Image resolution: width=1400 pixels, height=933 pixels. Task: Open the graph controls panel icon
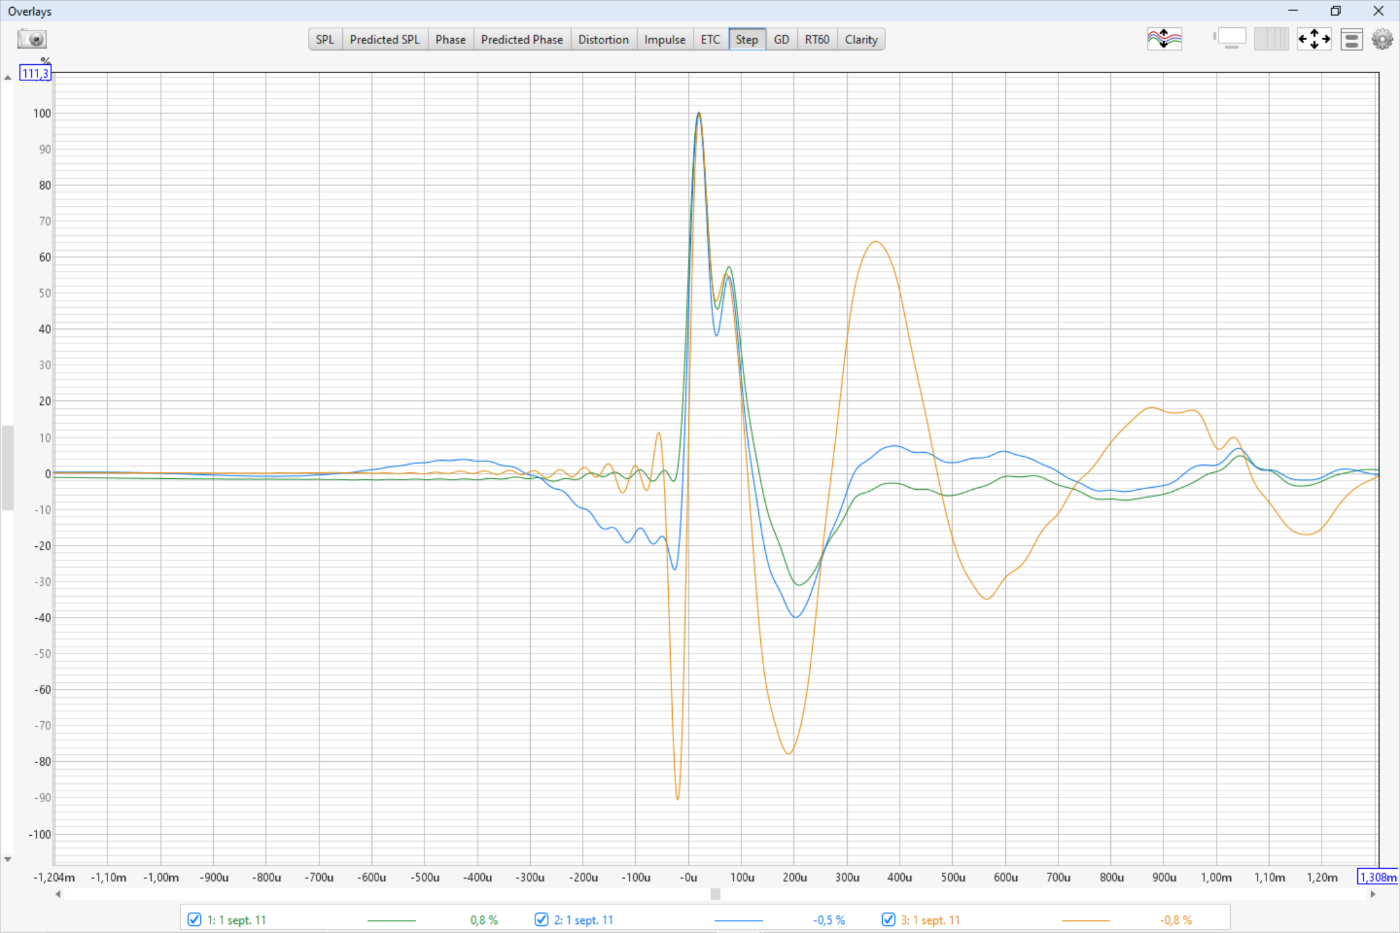1351,39
